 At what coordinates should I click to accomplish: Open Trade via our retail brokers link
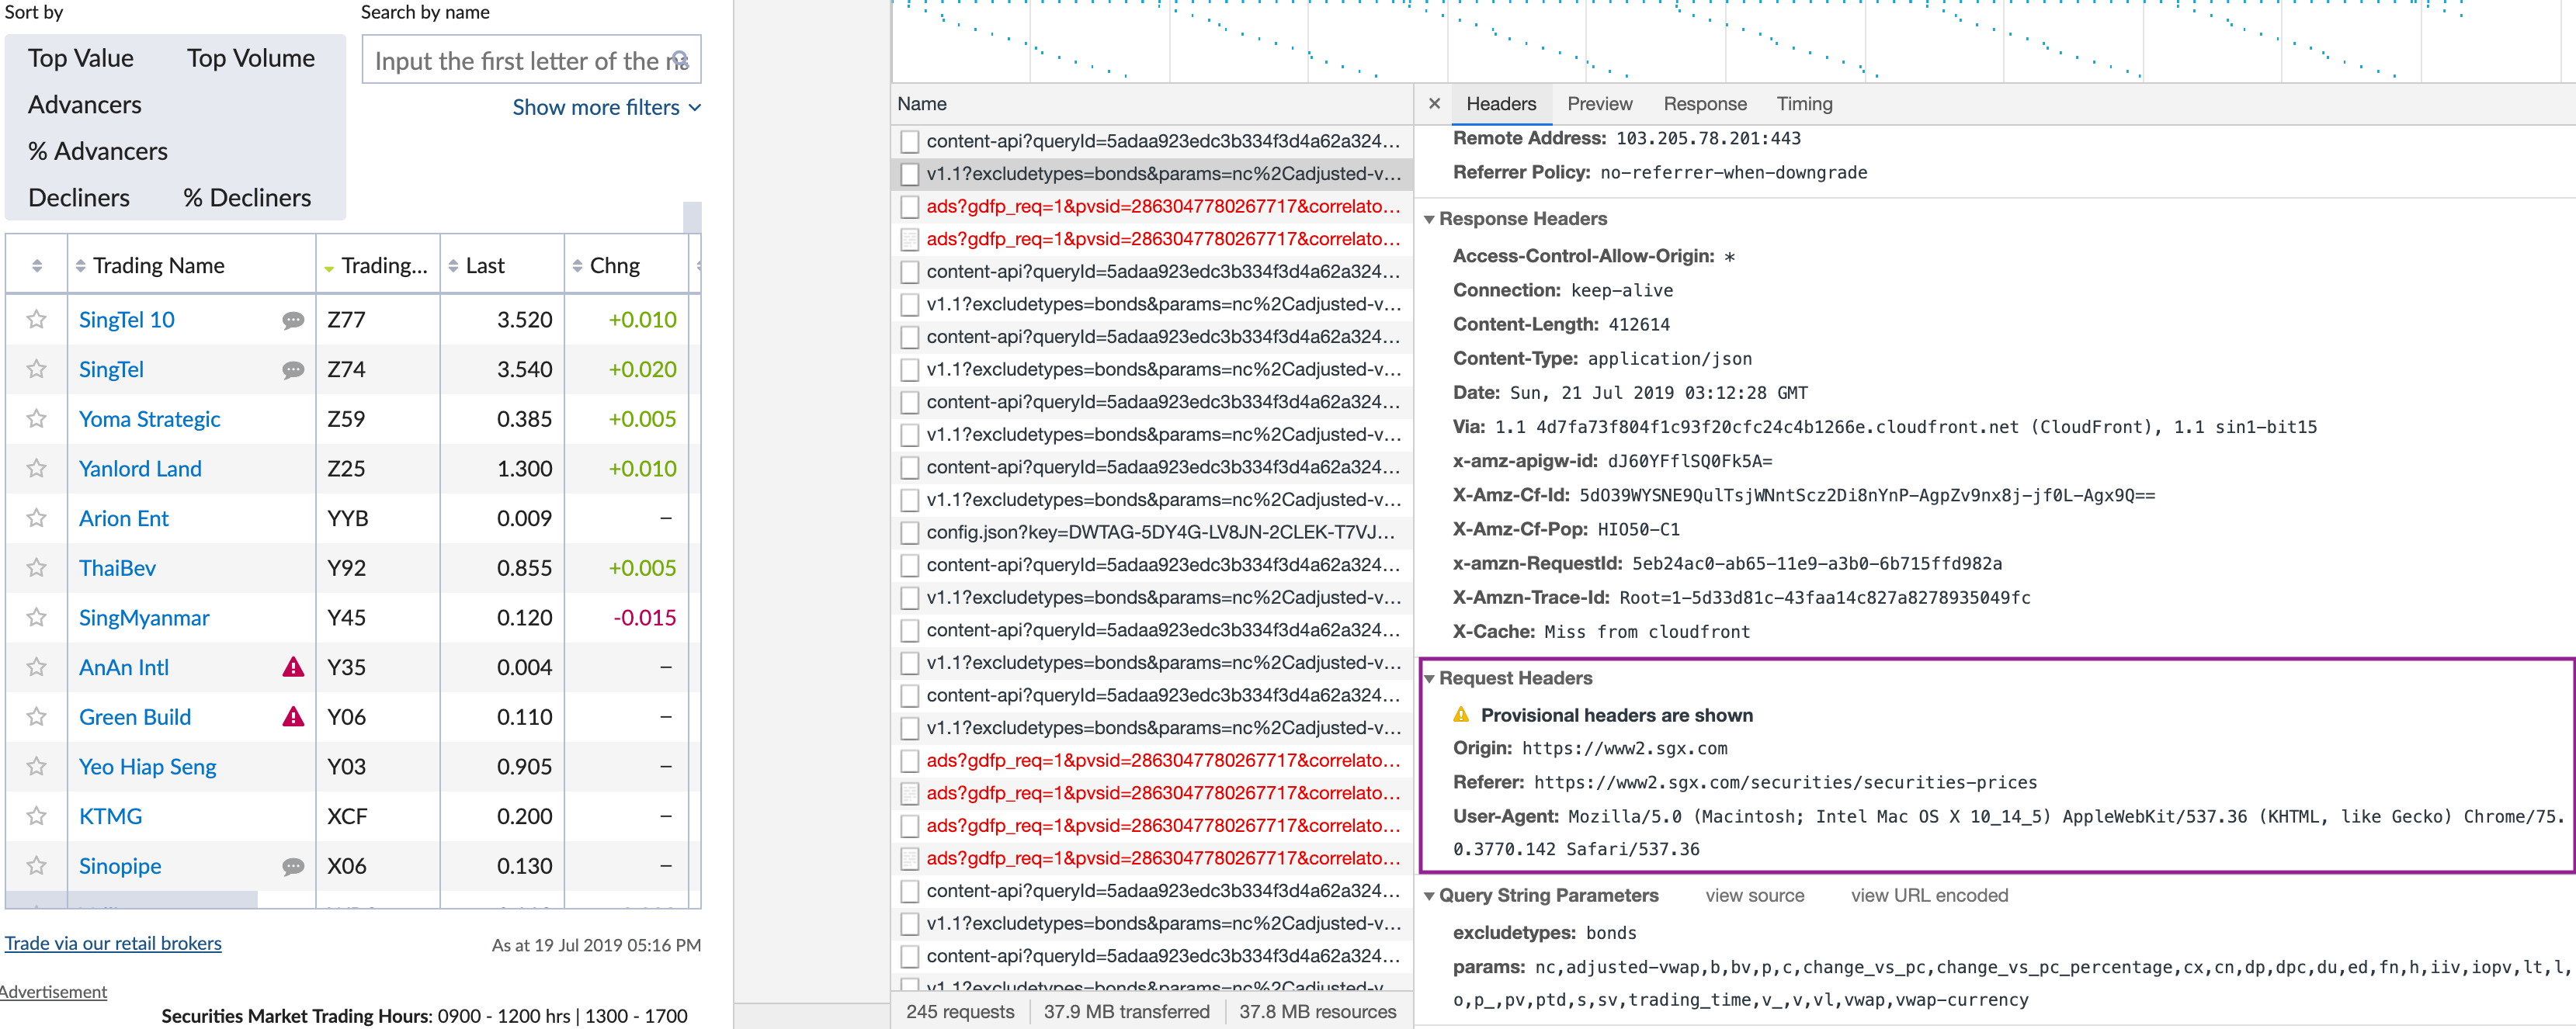point(113,943)
